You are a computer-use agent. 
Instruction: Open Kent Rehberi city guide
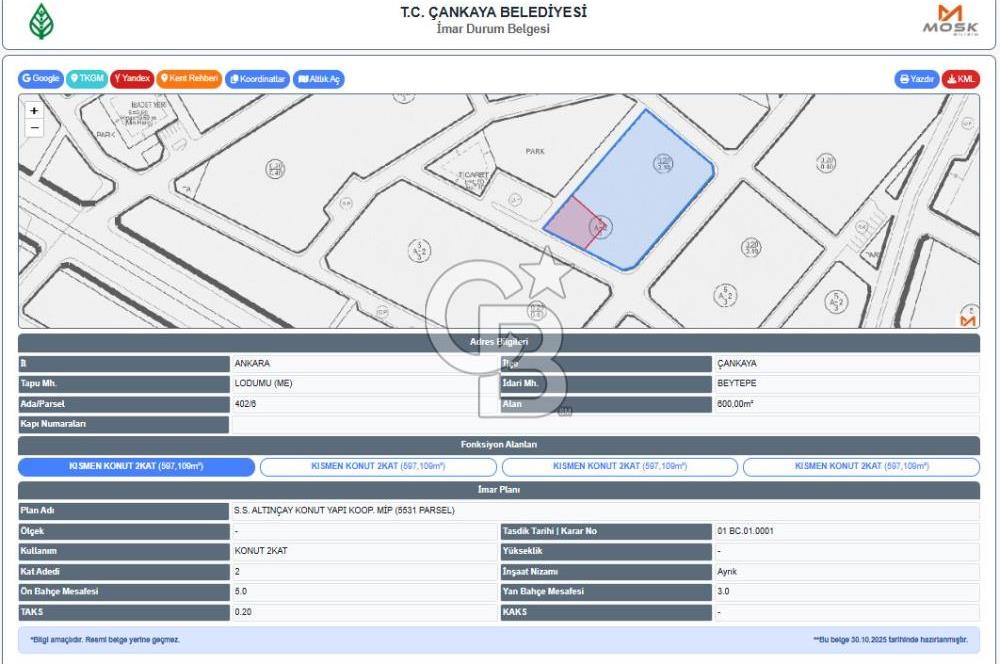[x=189, y=79]
